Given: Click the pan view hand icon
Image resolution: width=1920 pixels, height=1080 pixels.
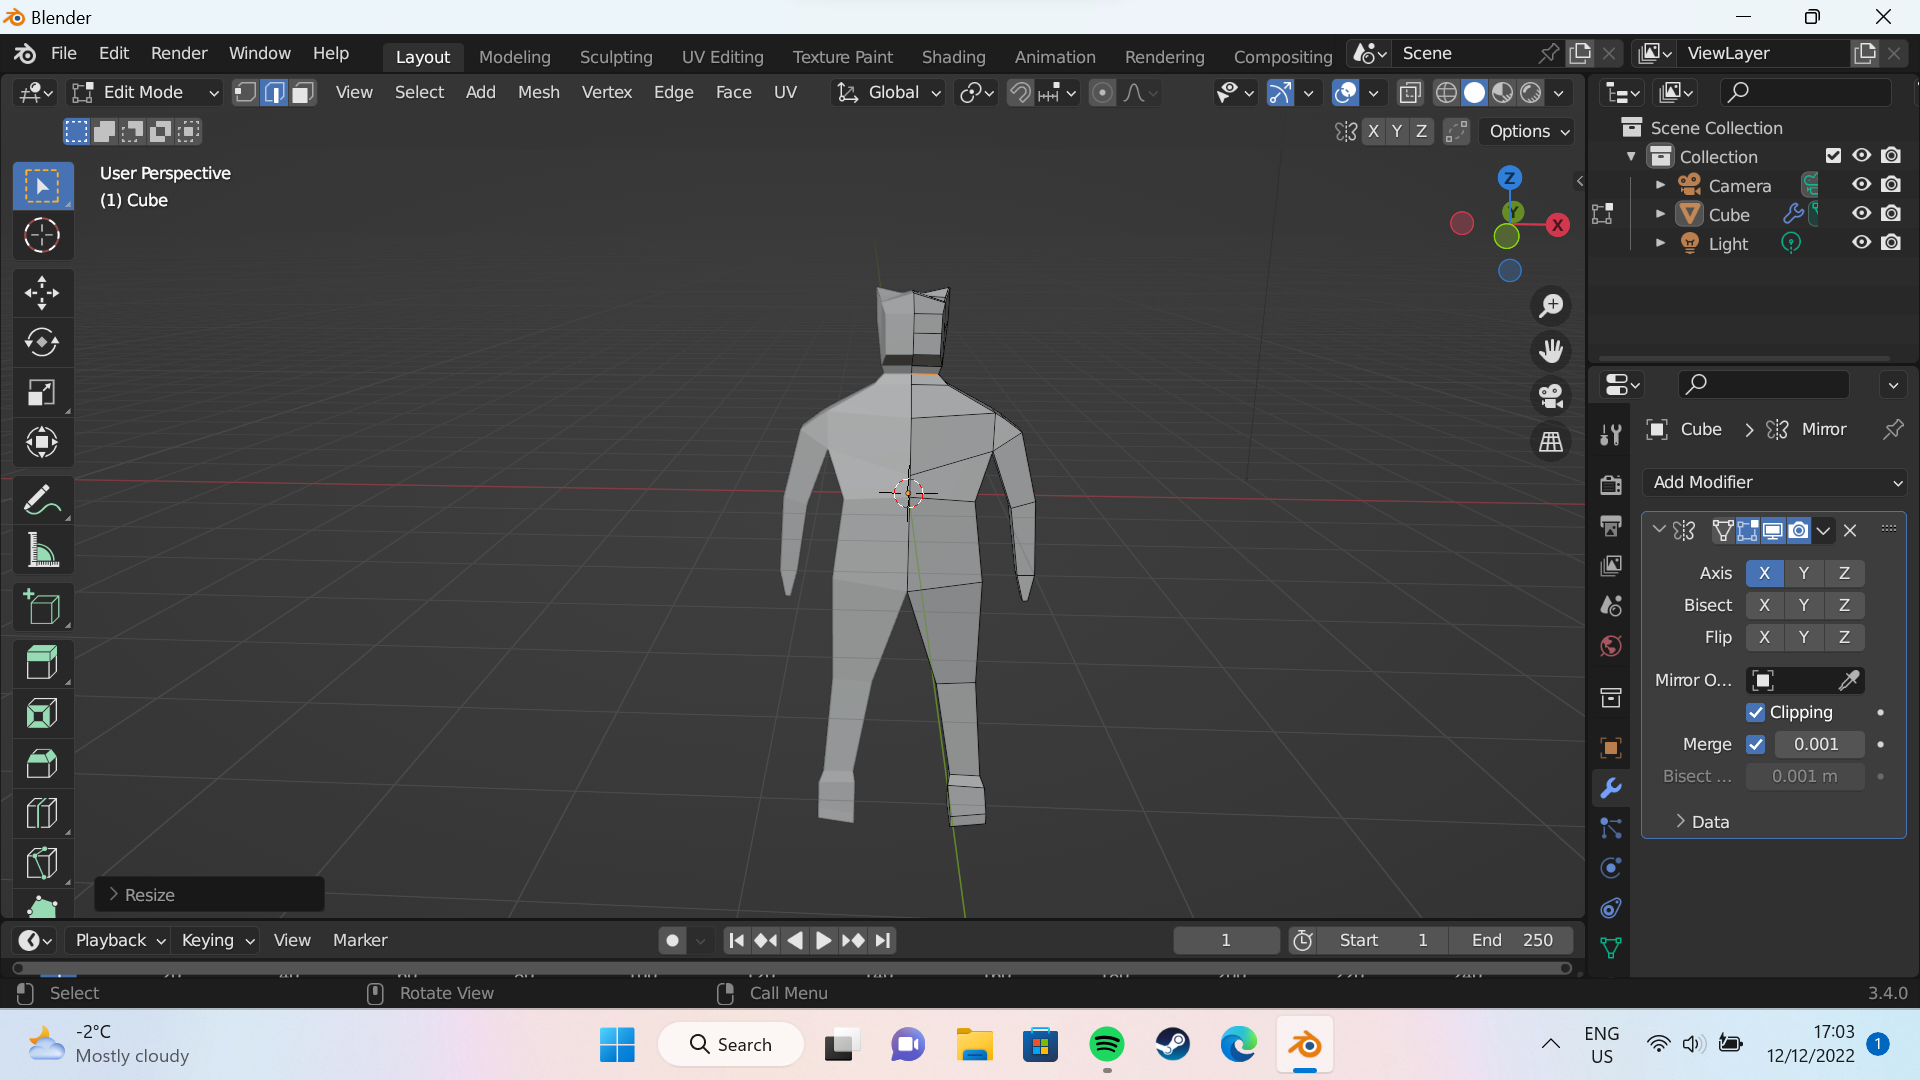Looking at the screenshot, I should pos(1551,351).
